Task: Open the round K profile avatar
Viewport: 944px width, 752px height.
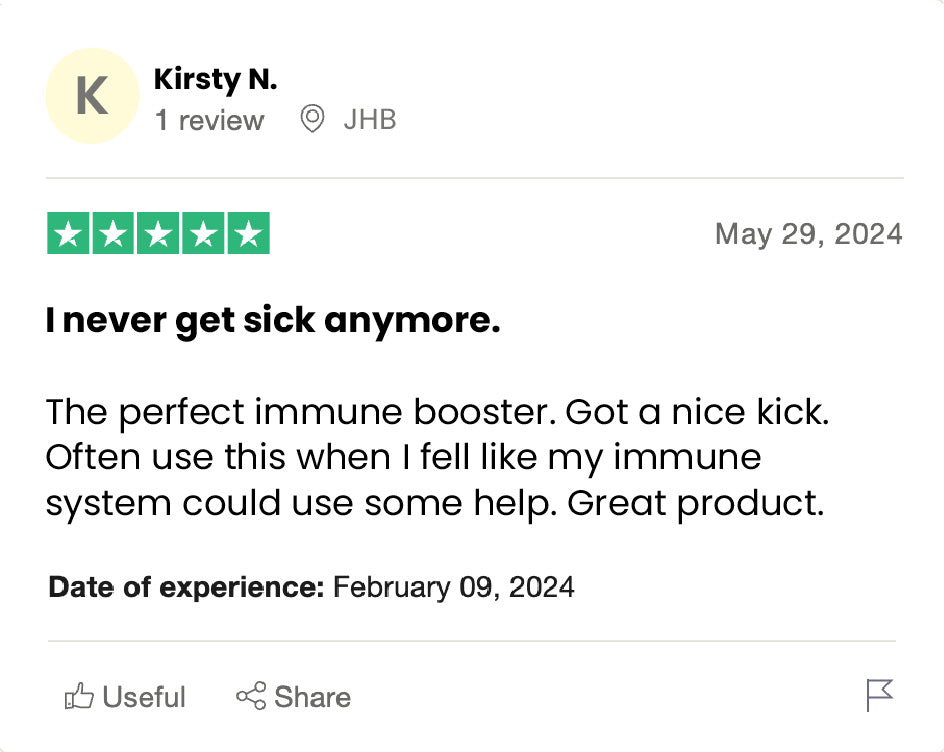Action: (92, 96)
